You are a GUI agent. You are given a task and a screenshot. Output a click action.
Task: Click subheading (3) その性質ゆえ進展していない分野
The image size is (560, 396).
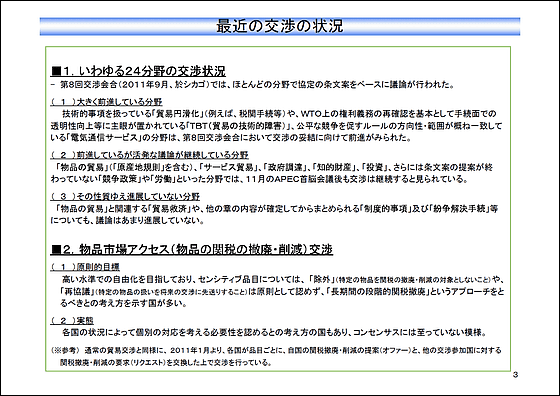pyautogui.click(x=125, y=196)
